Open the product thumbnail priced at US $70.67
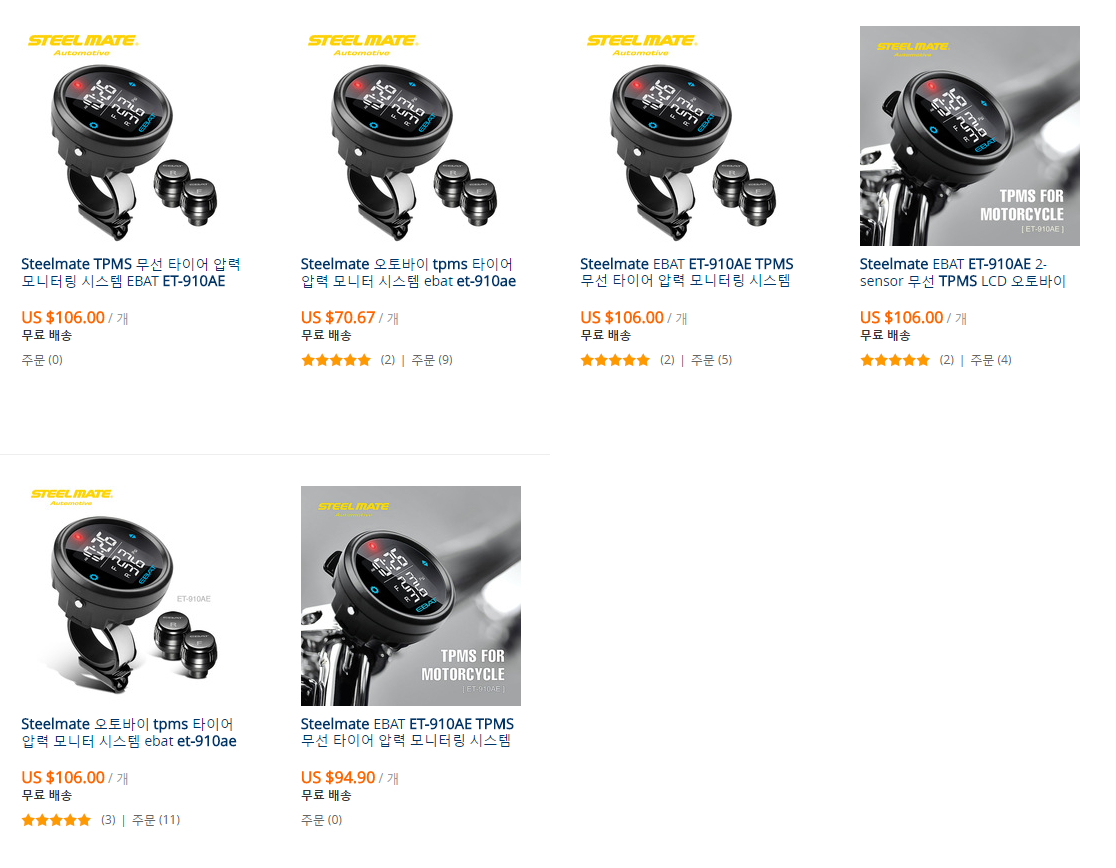The height and width of the screenshot is (868, 1116). tap(410, 136)
